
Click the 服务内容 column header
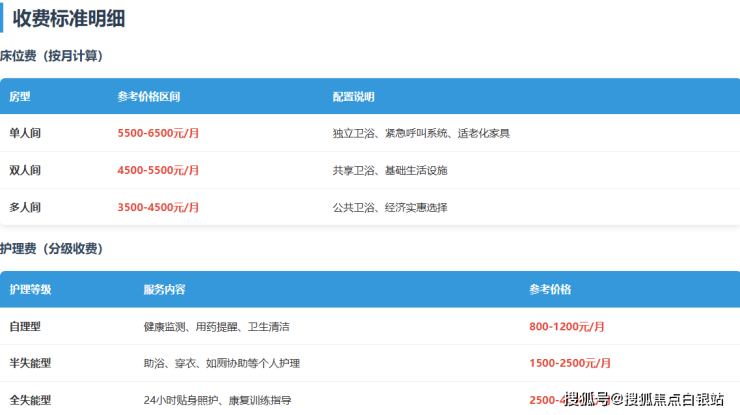tap(164, 289)
